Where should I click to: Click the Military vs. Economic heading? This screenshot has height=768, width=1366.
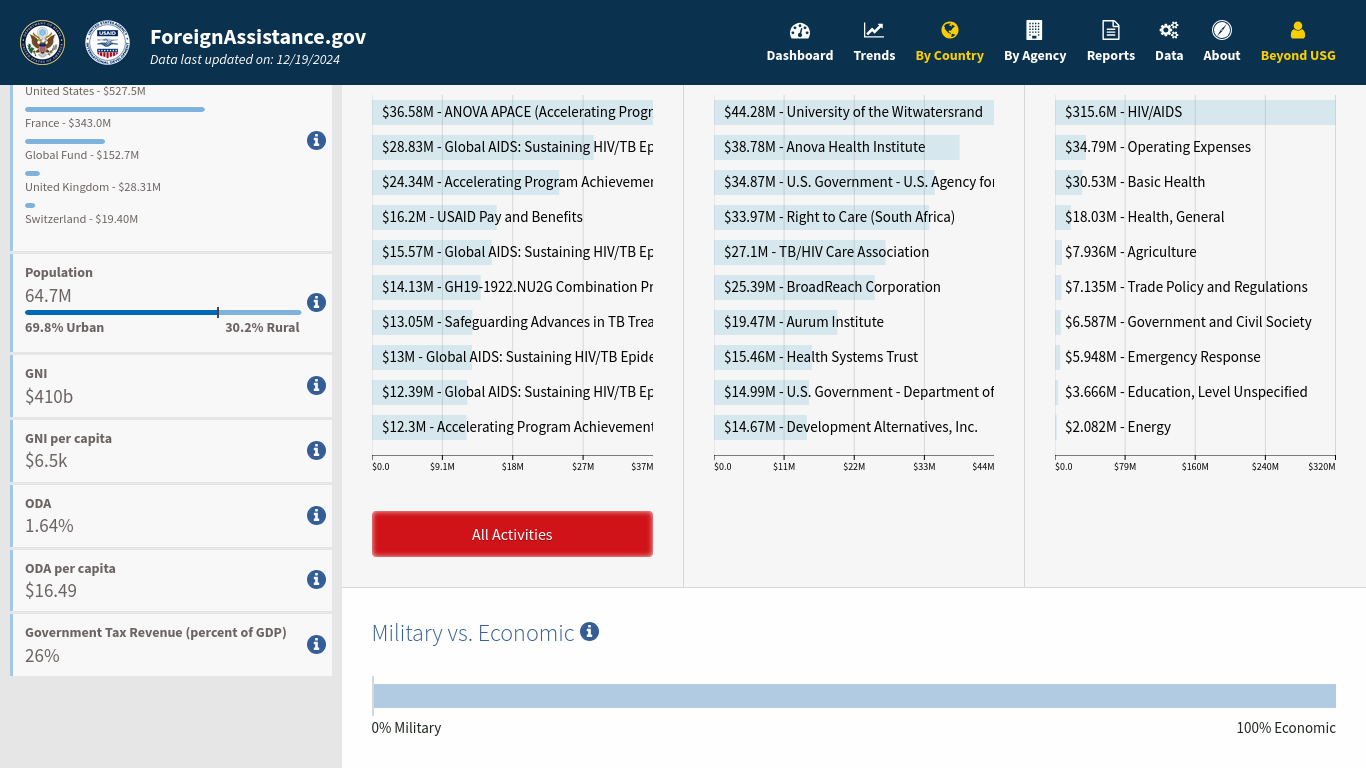[x=473, y=633]
